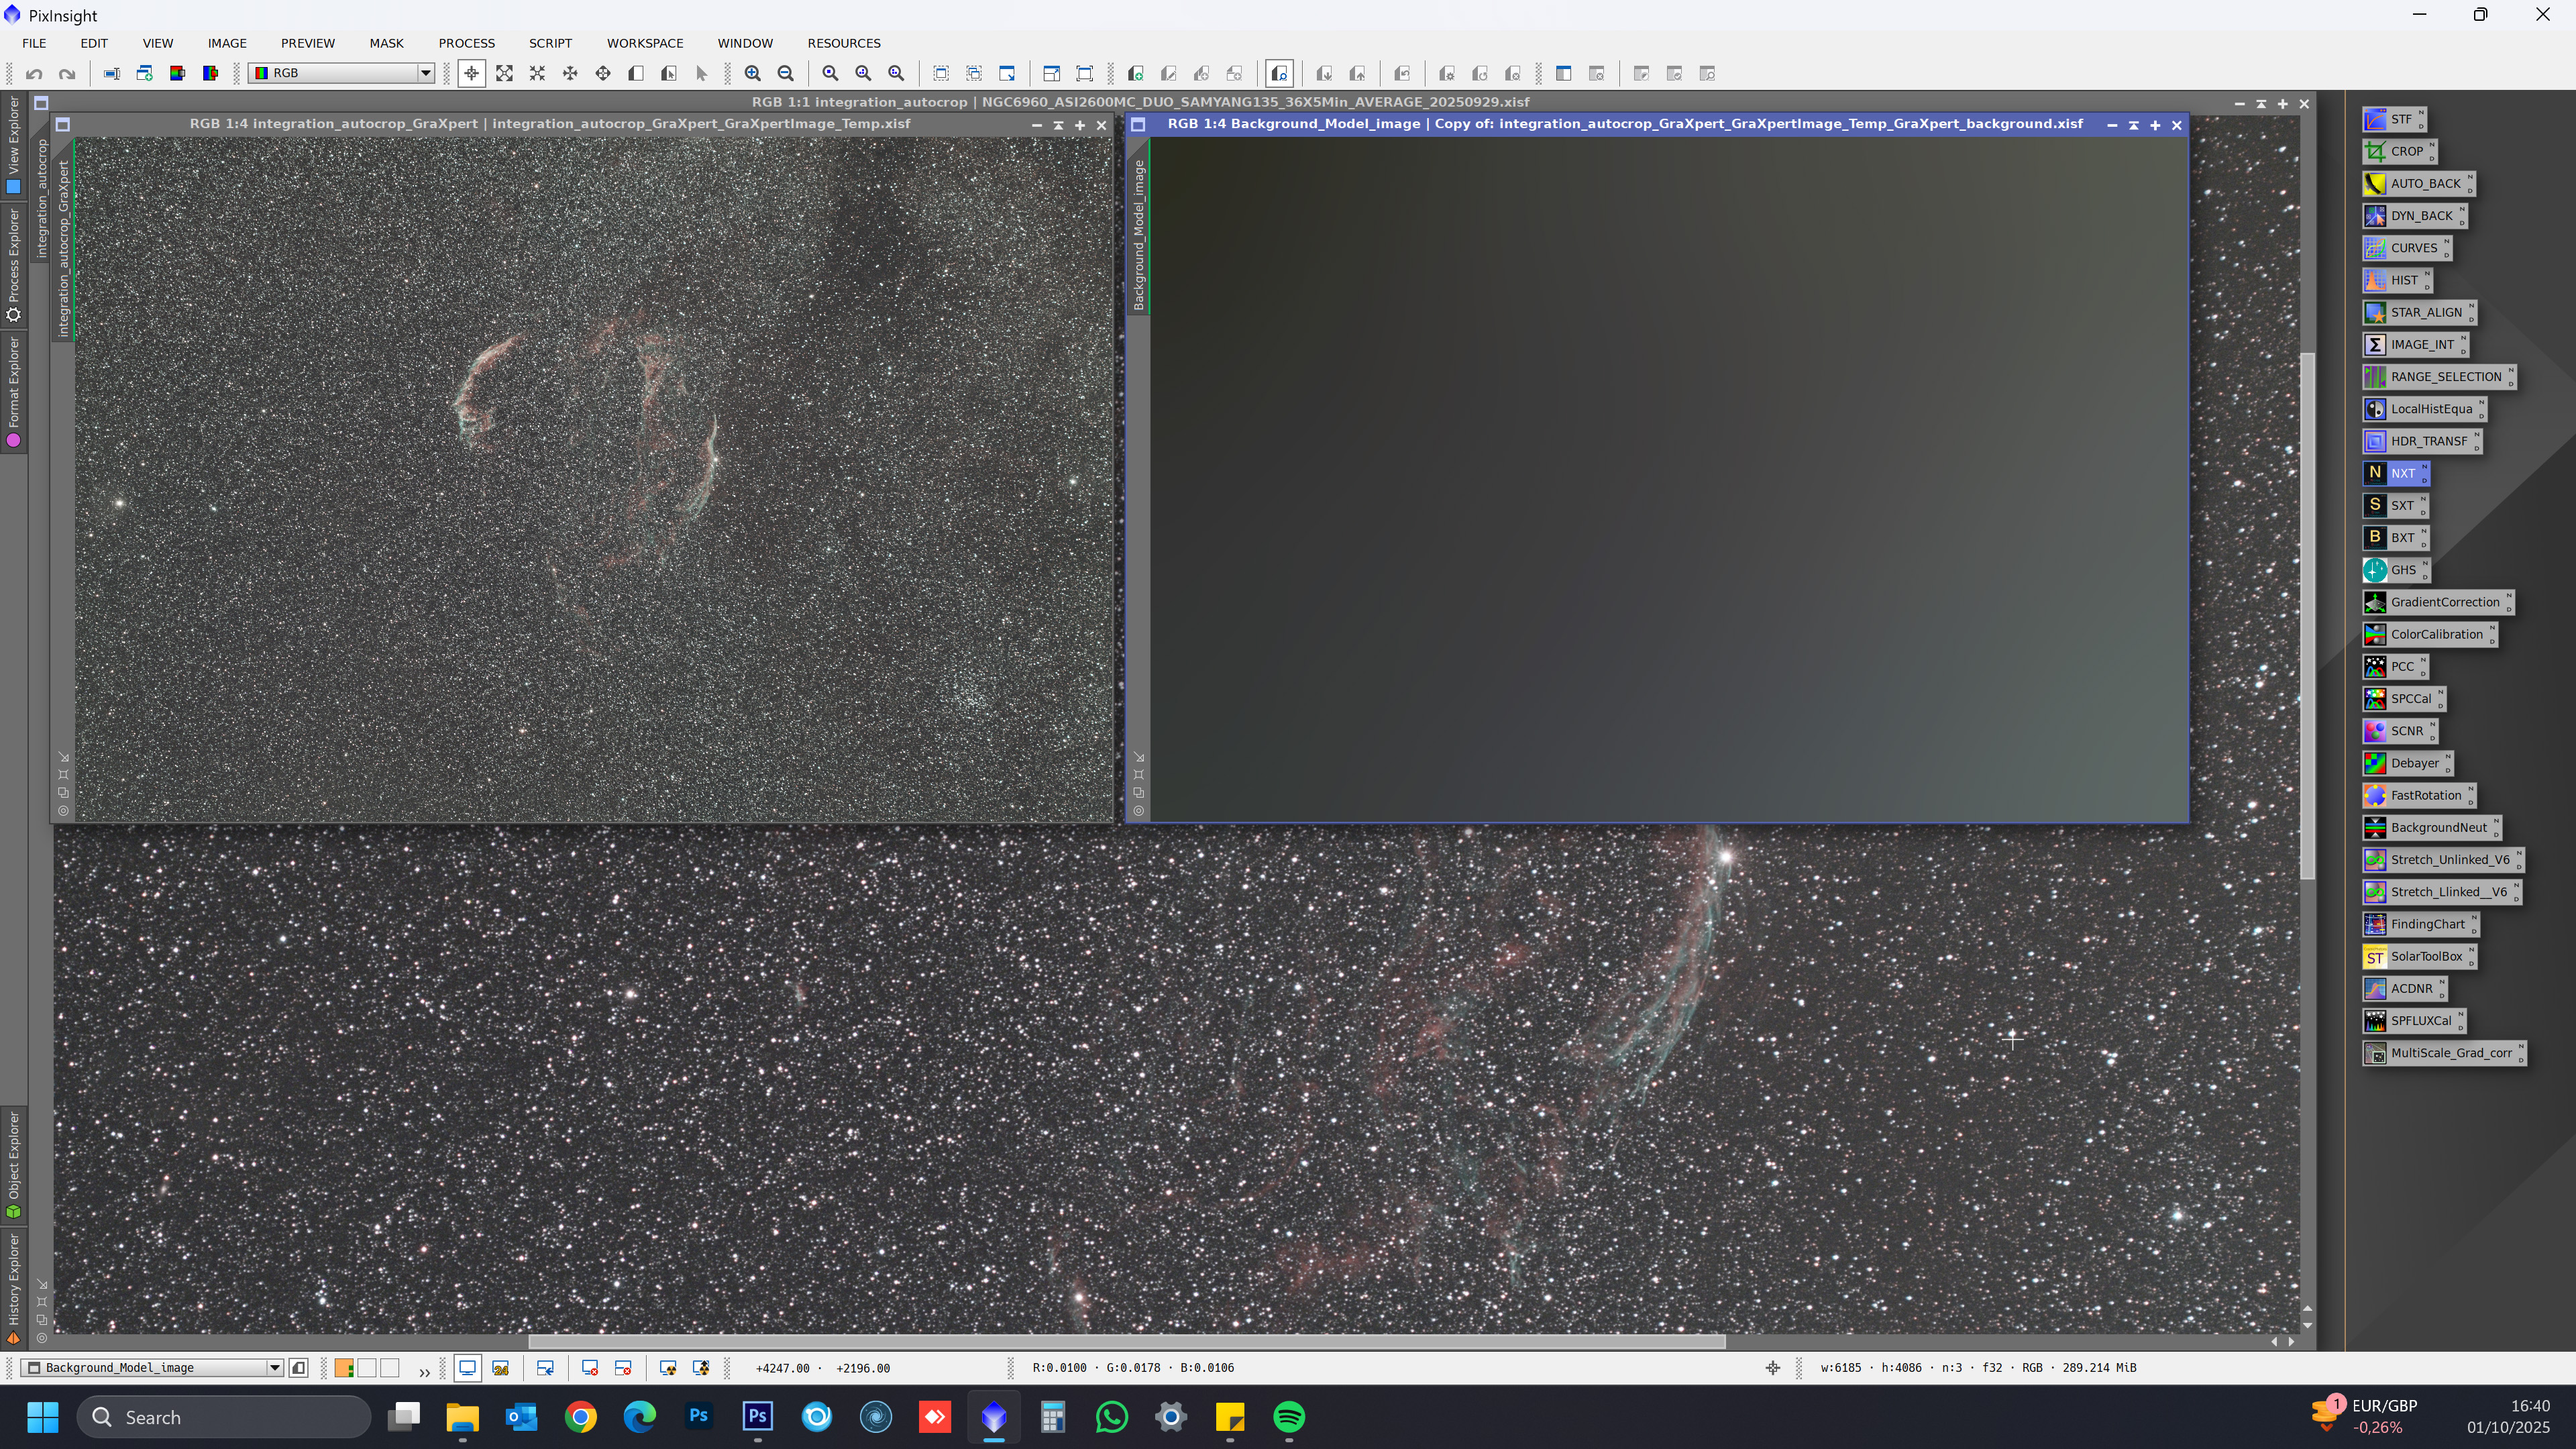The width and height of the screenshot is (2576, 1449).
Task: Open the Background_Model_image view selector dropdown
Action: click(274, 1367)
